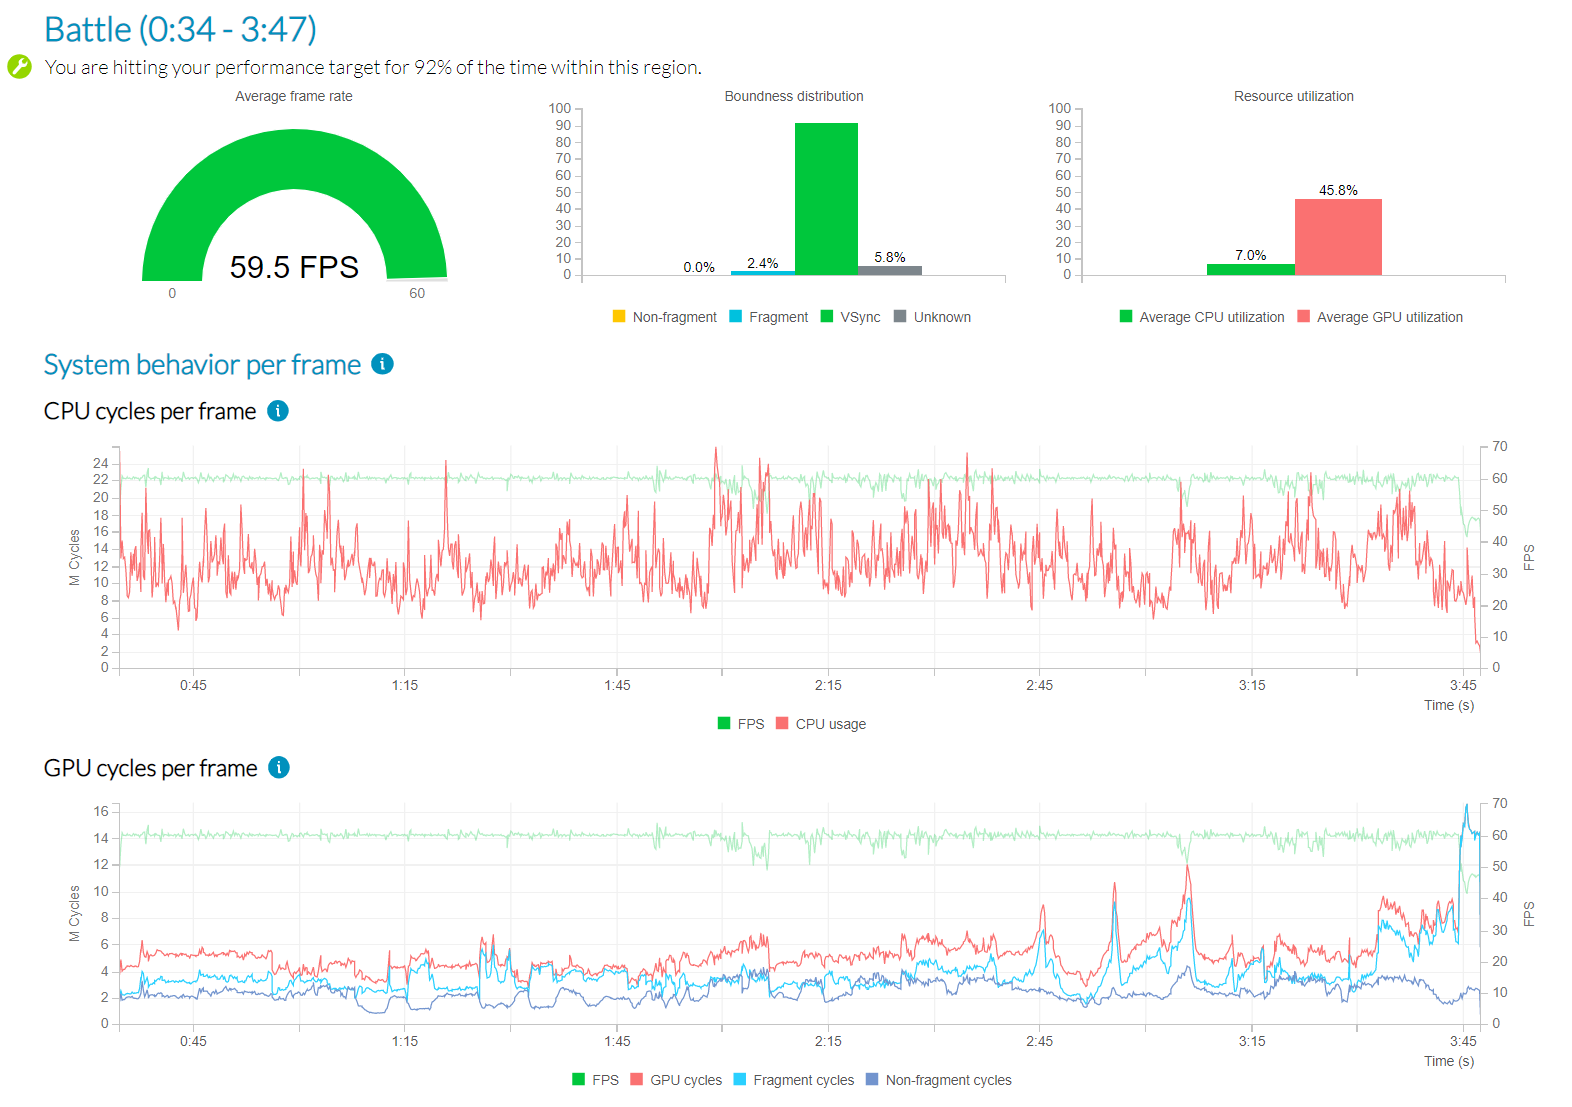Image resolution: width=1572 pixels, height=1107 pixels.
Task: Toggle Fragment cycles series in legend
Action: [x=794, y=1080]
